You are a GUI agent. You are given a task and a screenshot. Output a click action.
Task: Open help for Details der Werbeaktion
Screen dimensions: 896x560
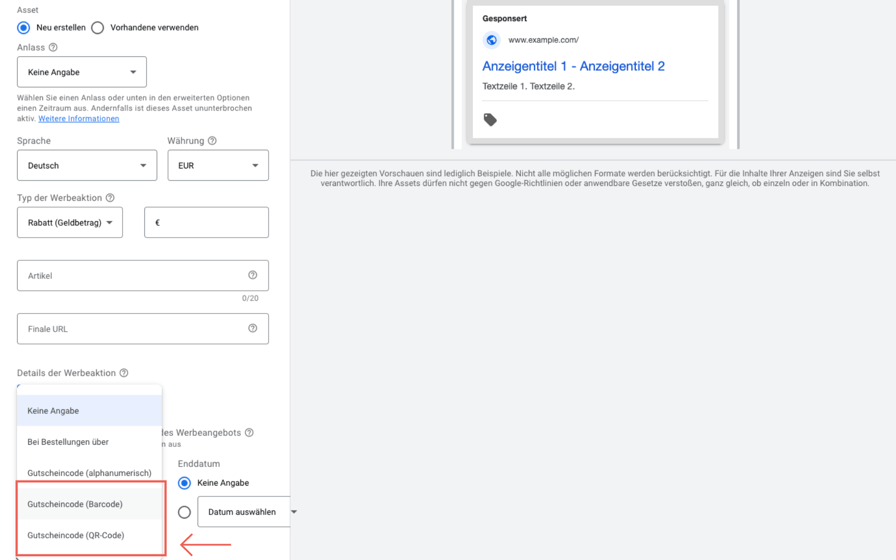pos(124,373)
